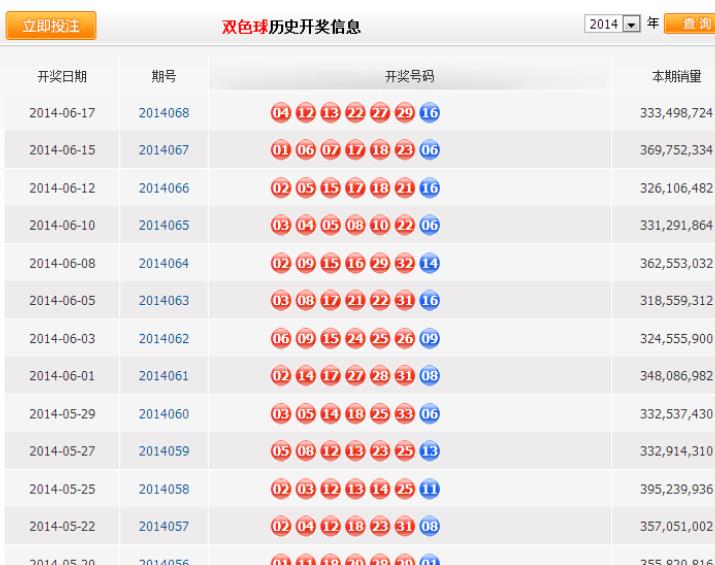Viewport: 715px width, 565px height.
Task: Open draw period link 2014068
Action: tap(164, 112)
